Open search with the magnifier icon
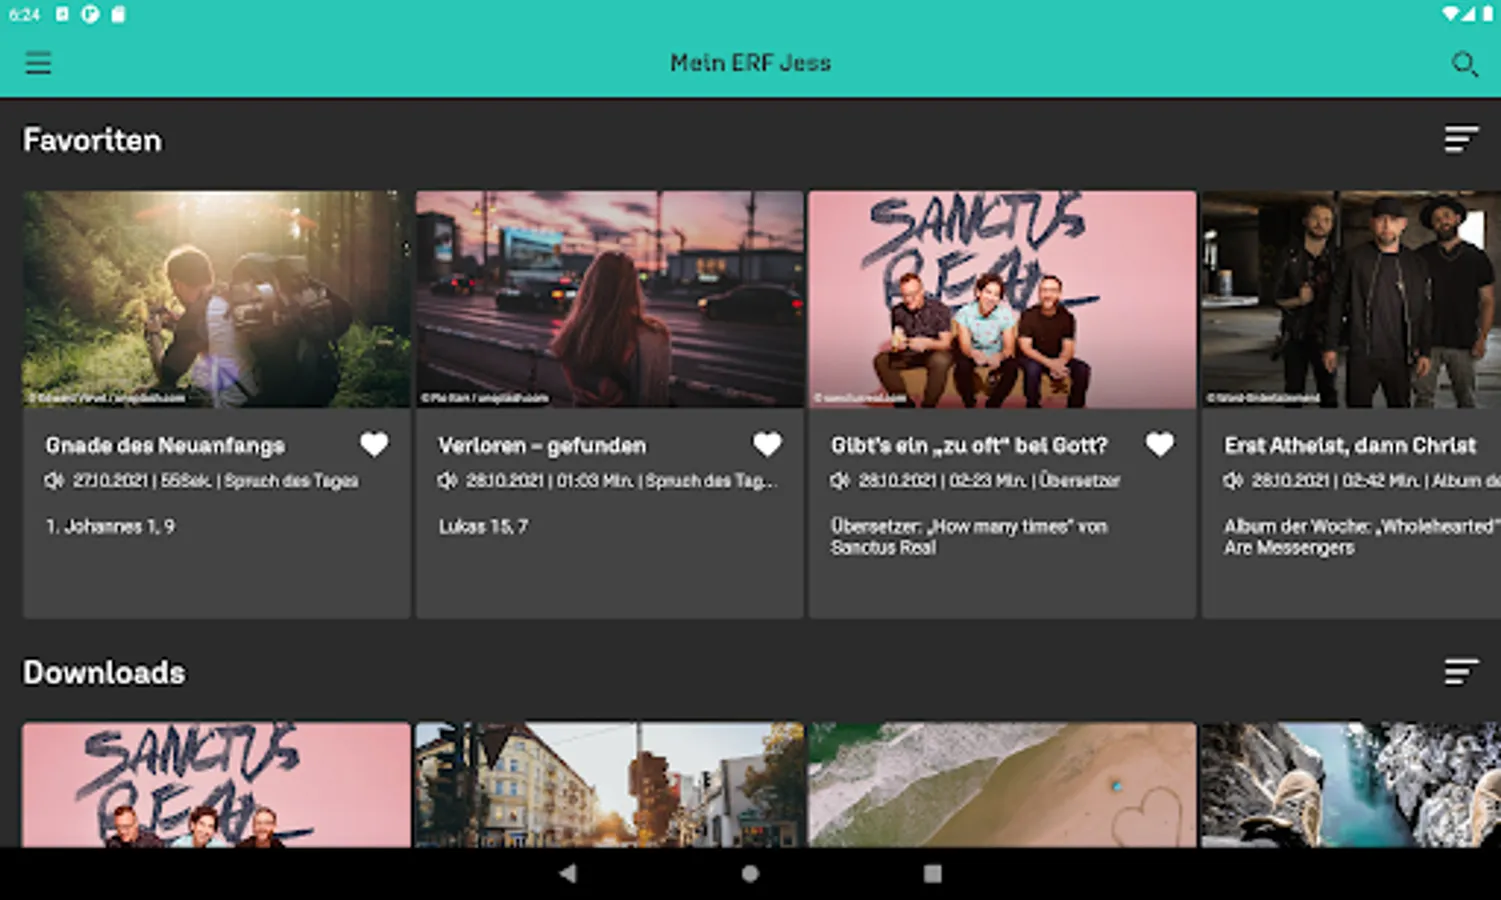 tap(1464, 63)
